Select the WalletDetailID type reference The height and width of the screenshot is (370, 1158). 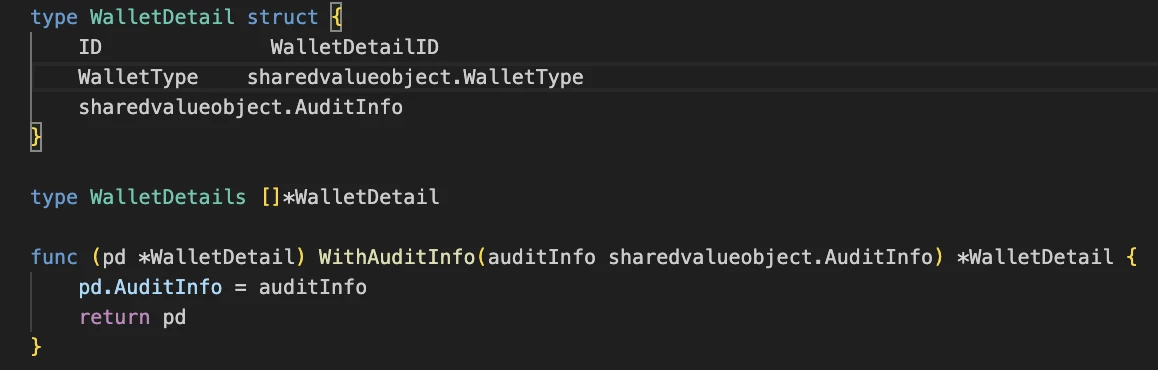coord(354,48)
